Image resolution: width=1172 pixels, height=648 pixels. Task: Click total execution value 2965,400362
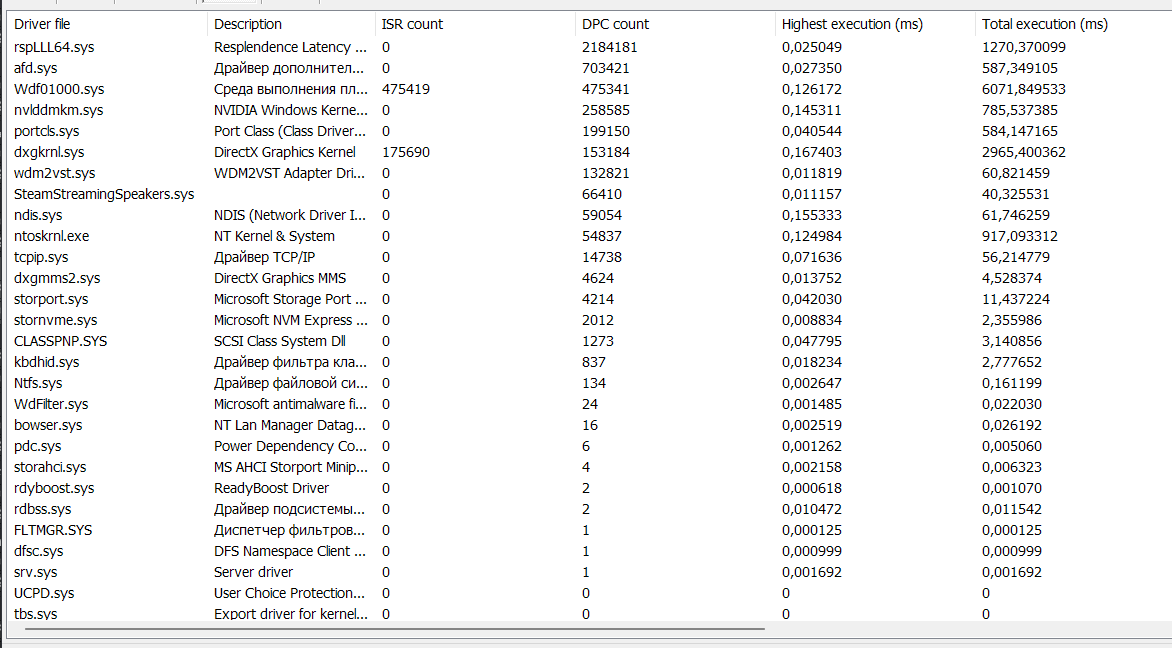tap(1024, 152)
